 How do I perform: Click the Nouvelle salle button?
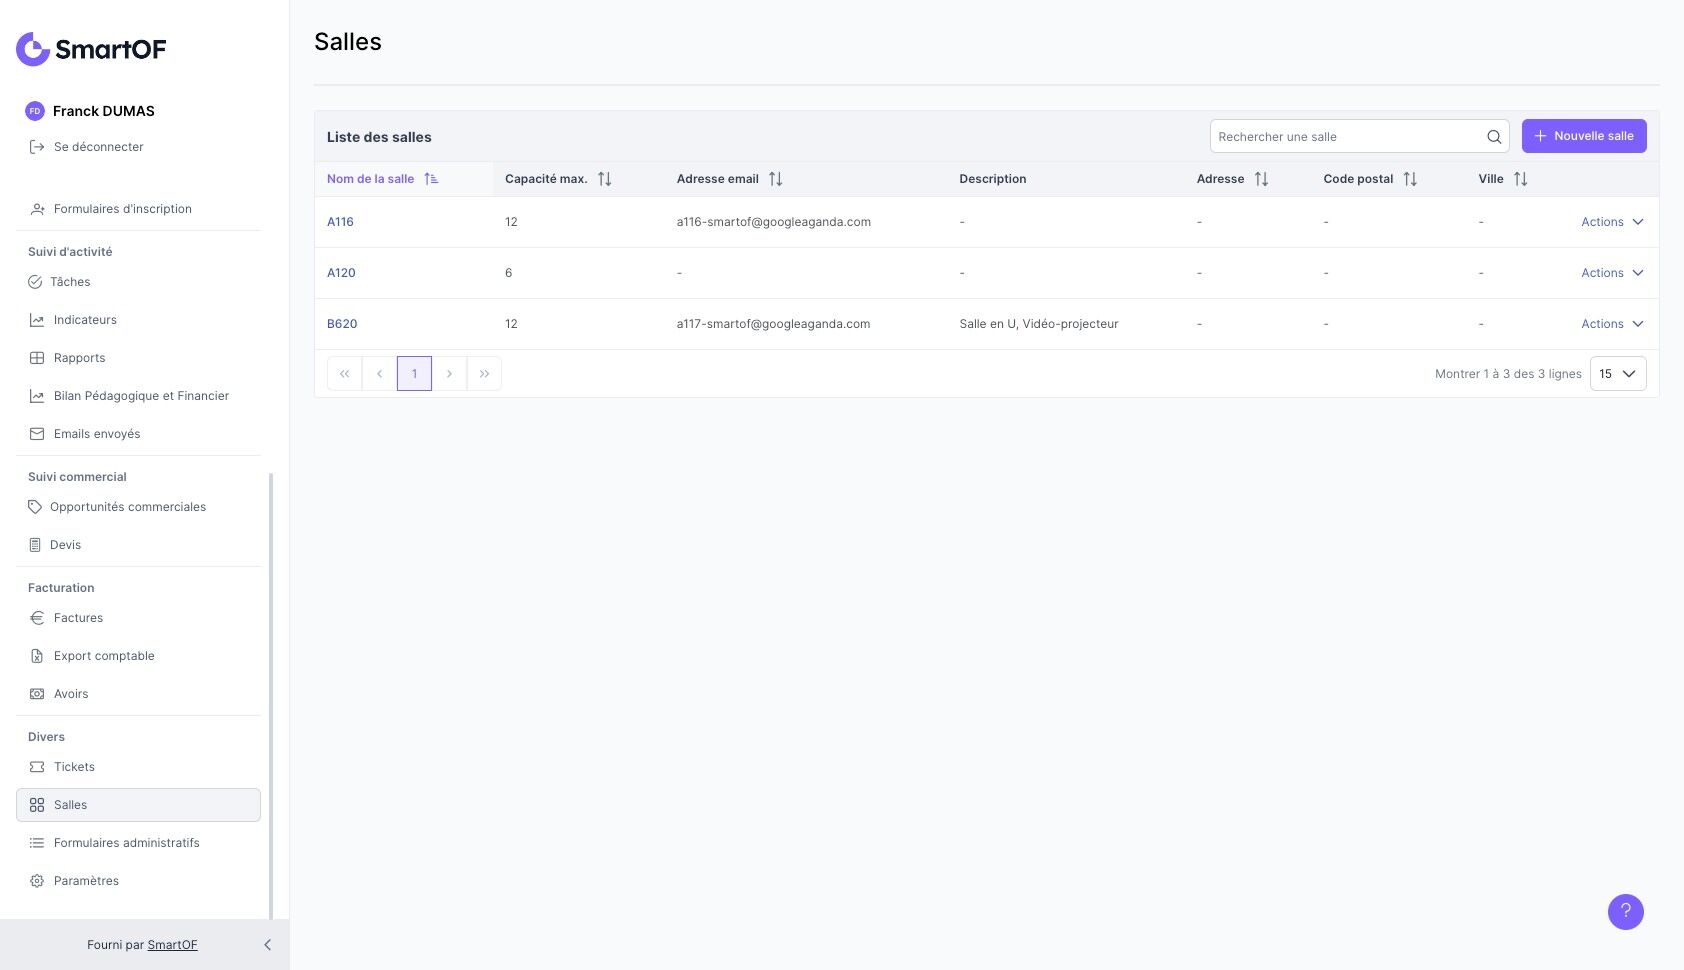pyautogui.click(x=1584, y=136)
